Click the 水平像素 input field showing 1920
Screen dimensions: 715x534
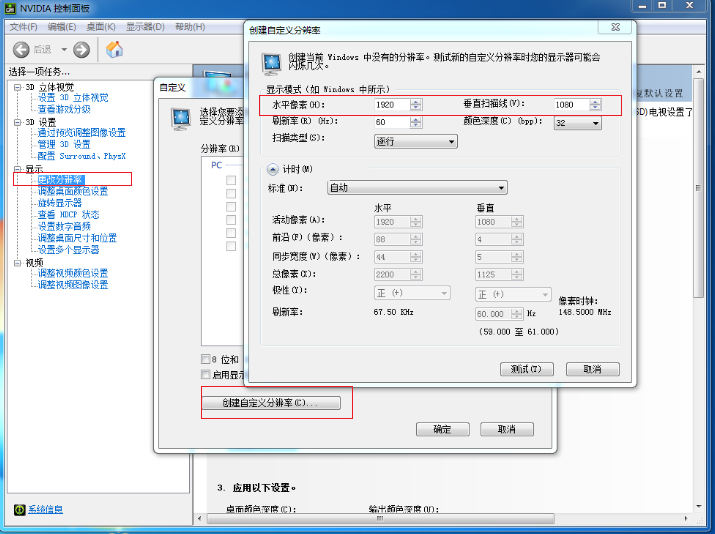[392, 105]
